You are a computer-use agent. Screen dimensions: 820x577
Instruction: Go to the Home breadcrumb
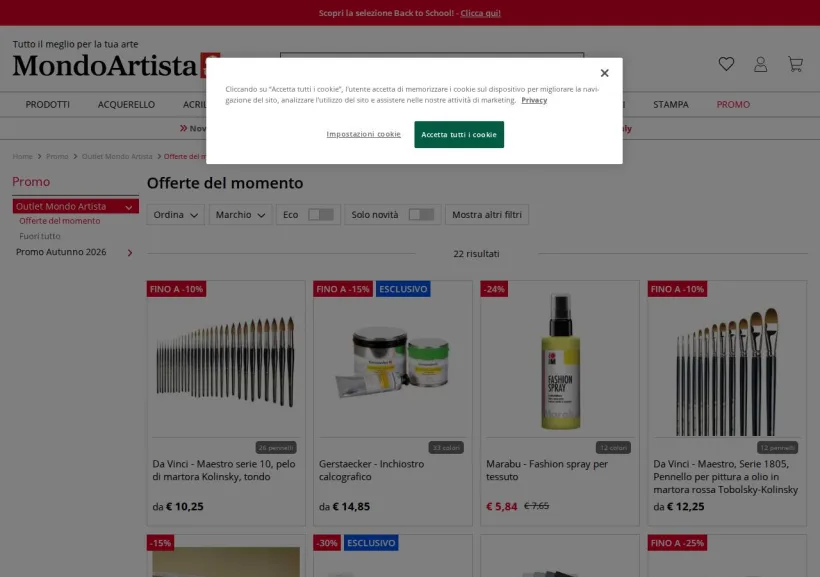tap(22, 156)
